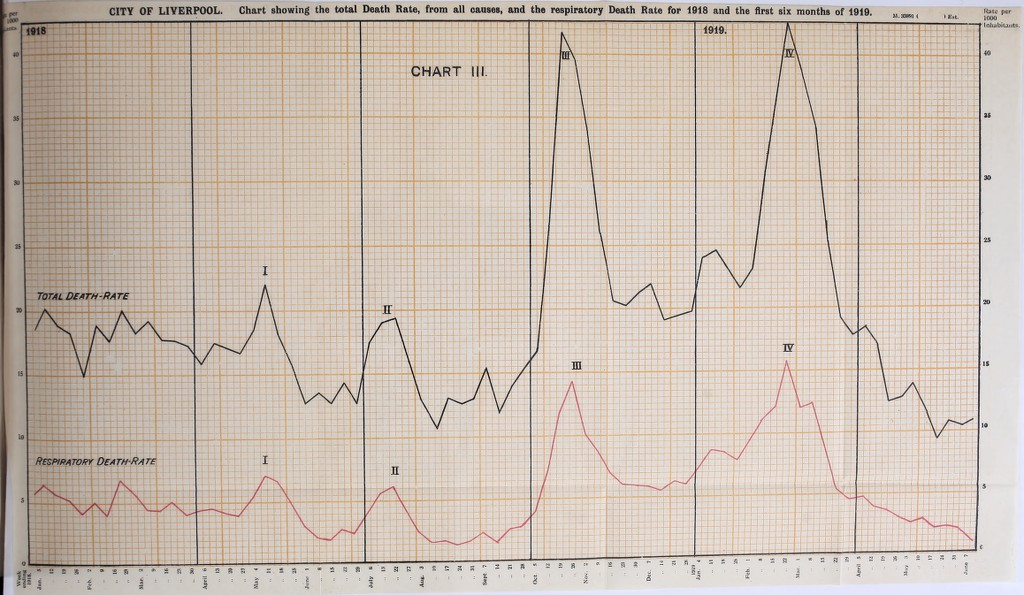Click the 'CITY OF LIVERPOOL.' heading text
The width and height of the screenshot is (1024, 595).
pos(165,11)
